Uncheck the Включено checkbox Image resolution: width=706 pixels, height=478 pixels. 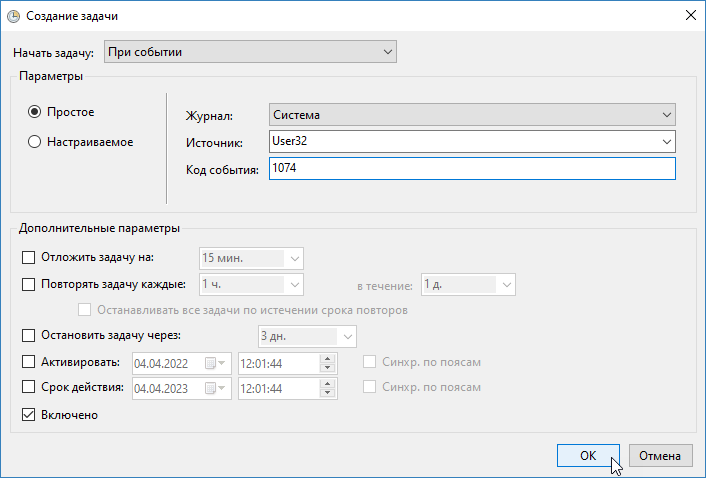(28, 414)
